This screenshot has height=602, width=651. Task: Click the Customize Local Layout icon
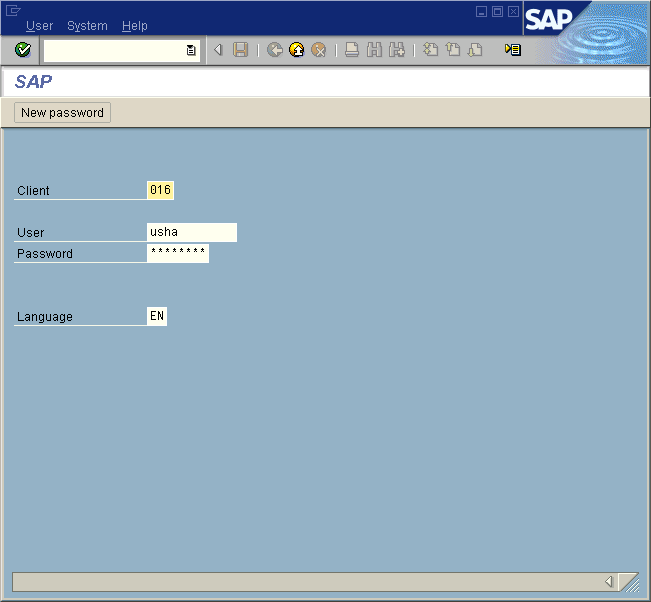pos(513,50)
